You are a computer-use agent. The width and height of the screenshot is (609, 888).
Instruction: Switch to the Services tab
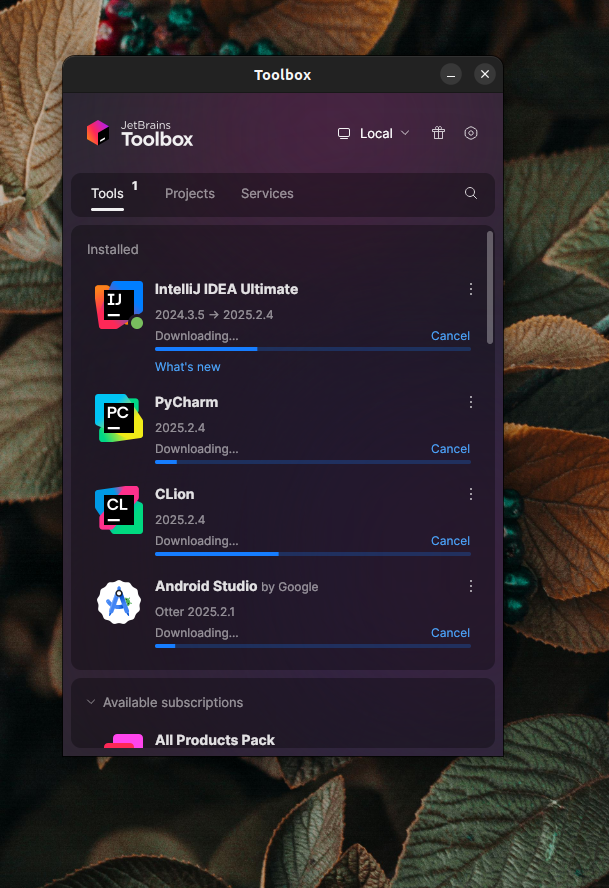pyautogui.click(x=267, y=194)
